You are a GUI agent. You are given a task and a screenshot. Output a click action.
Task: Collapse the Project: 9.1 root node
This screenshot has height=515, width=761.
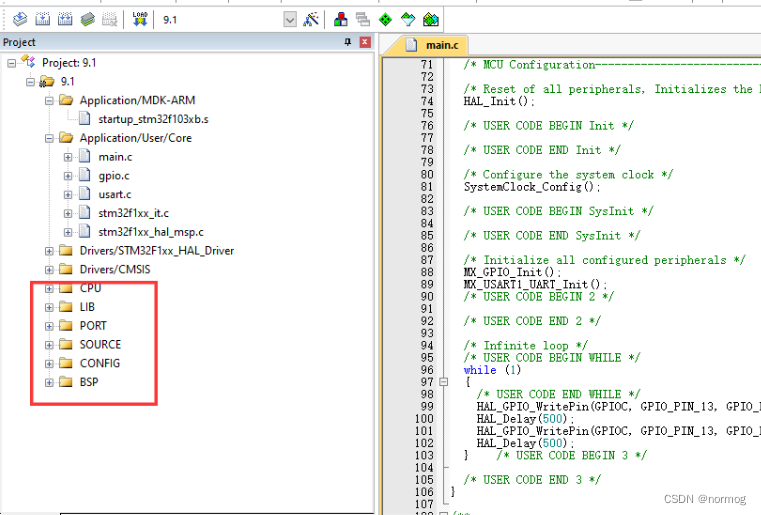(x=12, y=63)
